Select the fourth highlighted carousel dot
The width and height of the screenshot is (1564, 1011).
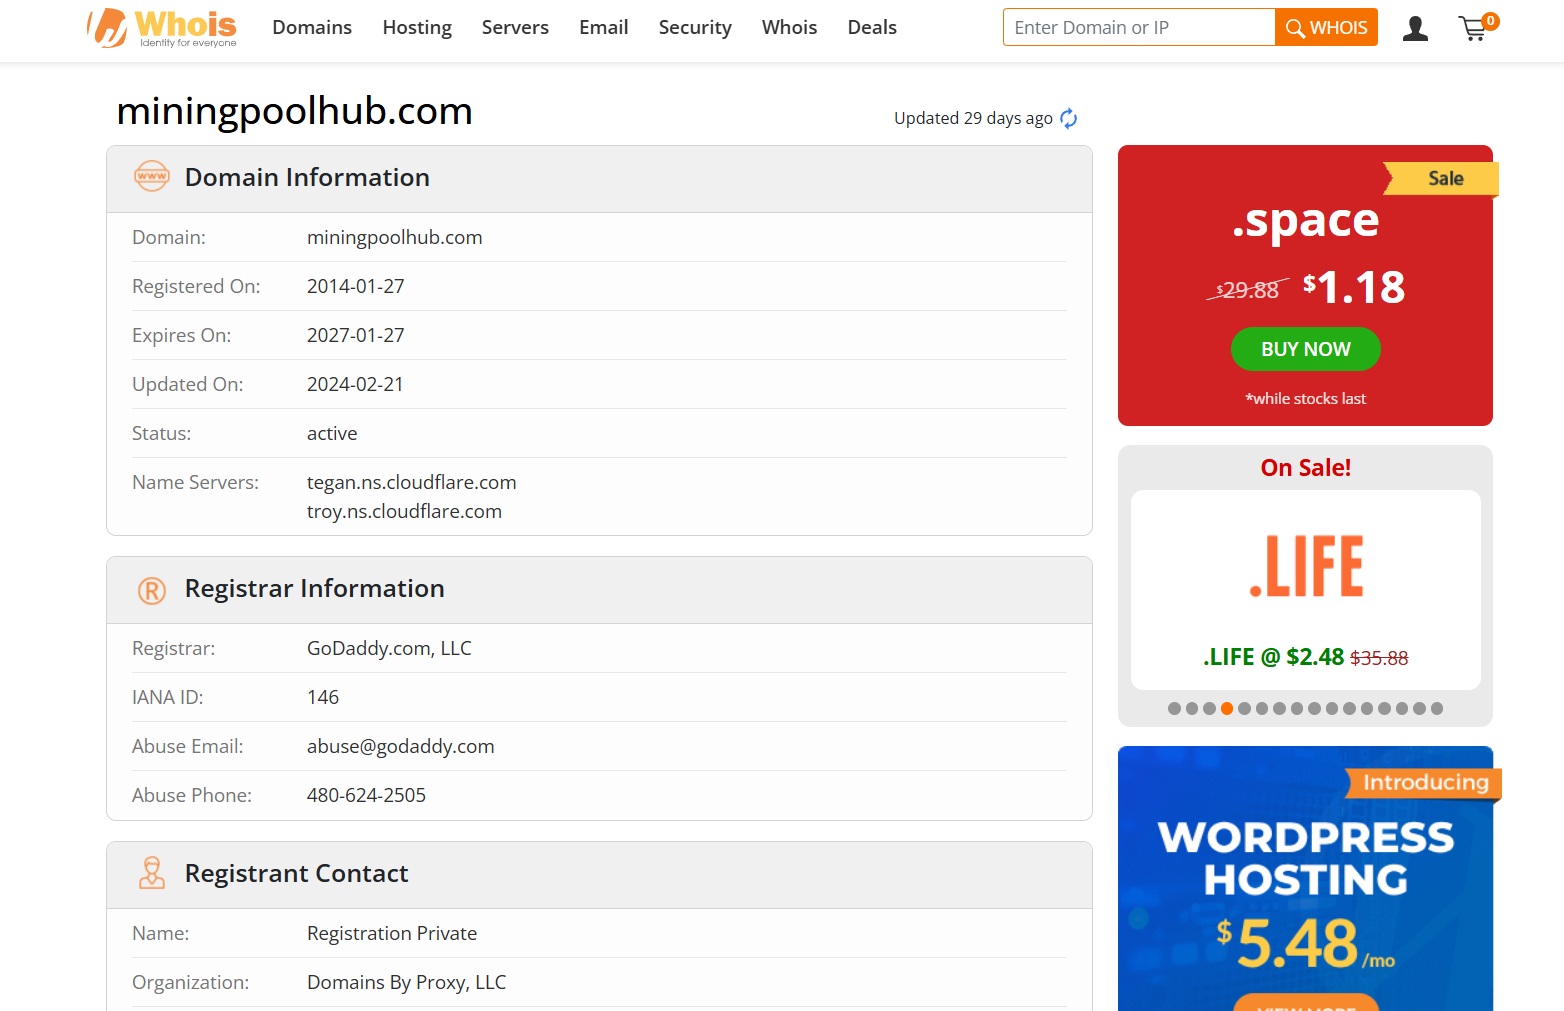[1227, 708]
